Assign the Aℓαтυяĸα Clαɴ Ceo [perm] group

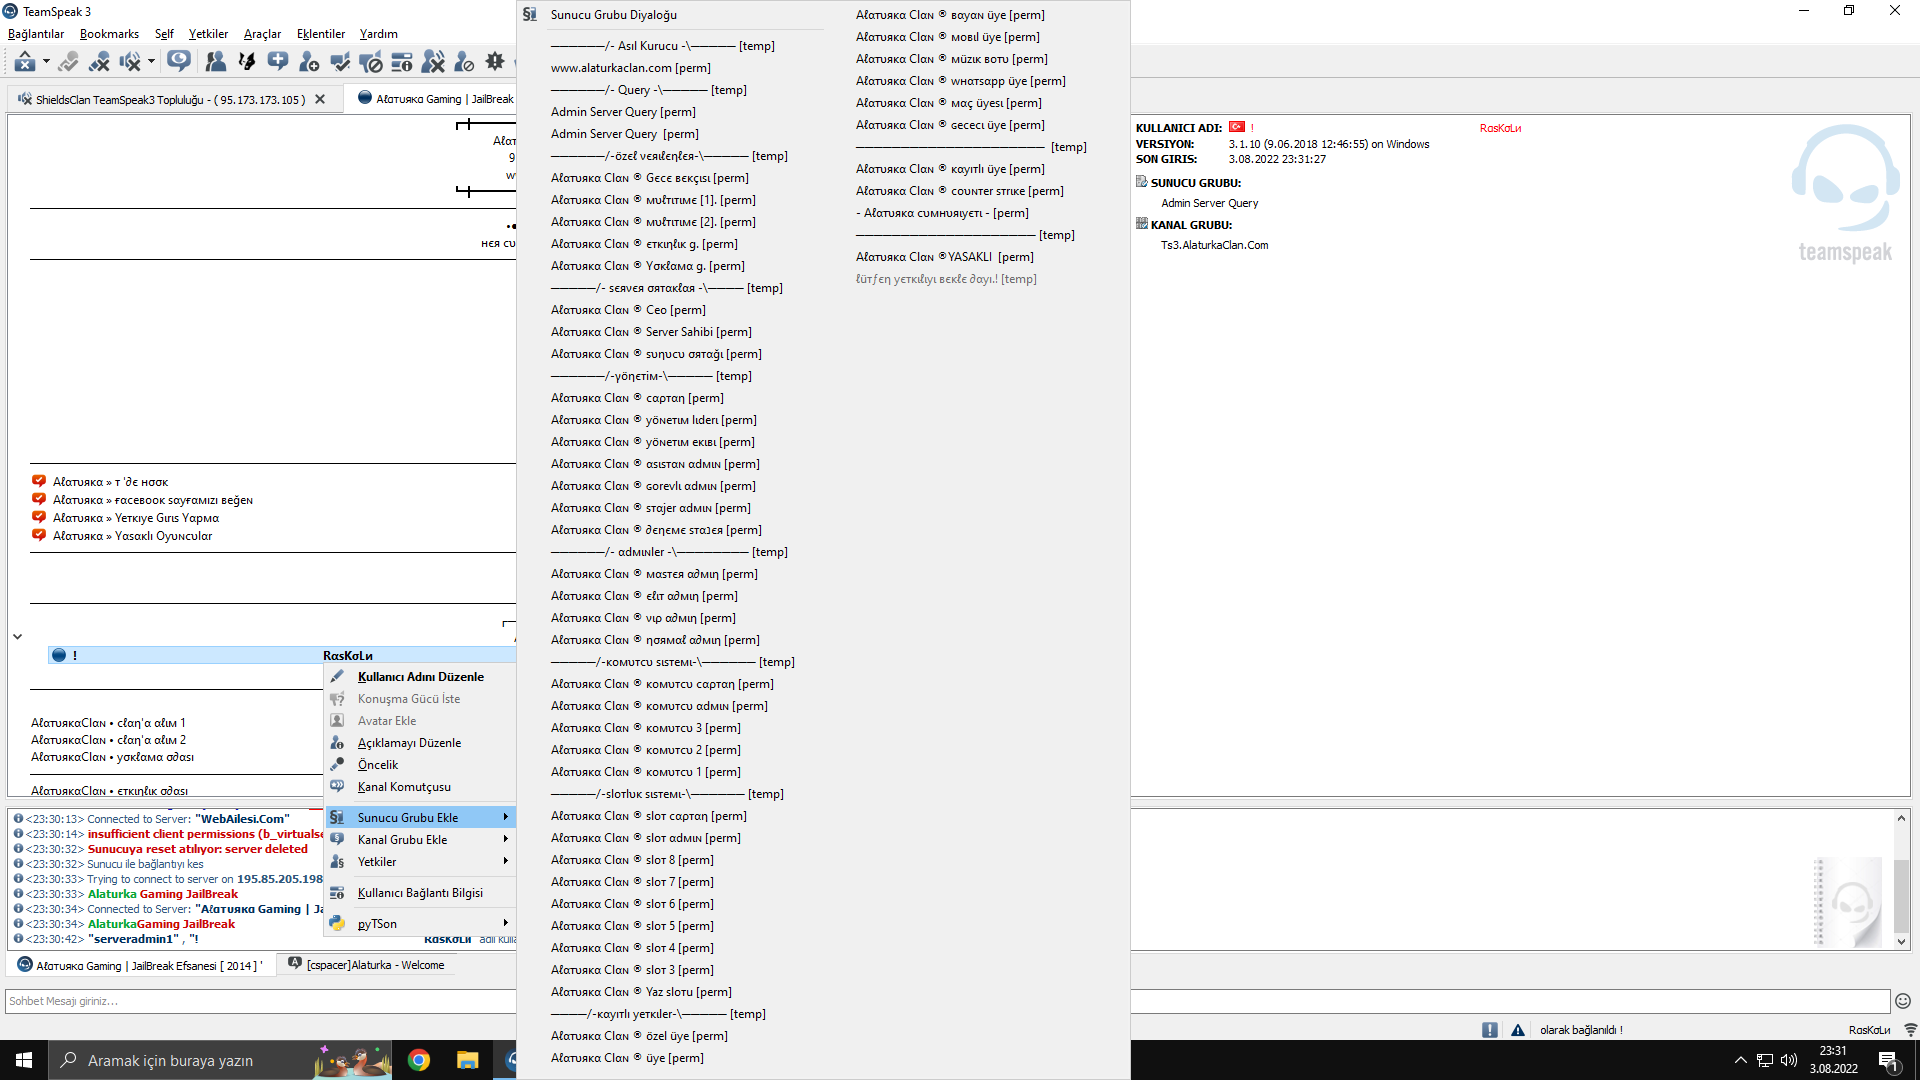[x=628, y=310]
